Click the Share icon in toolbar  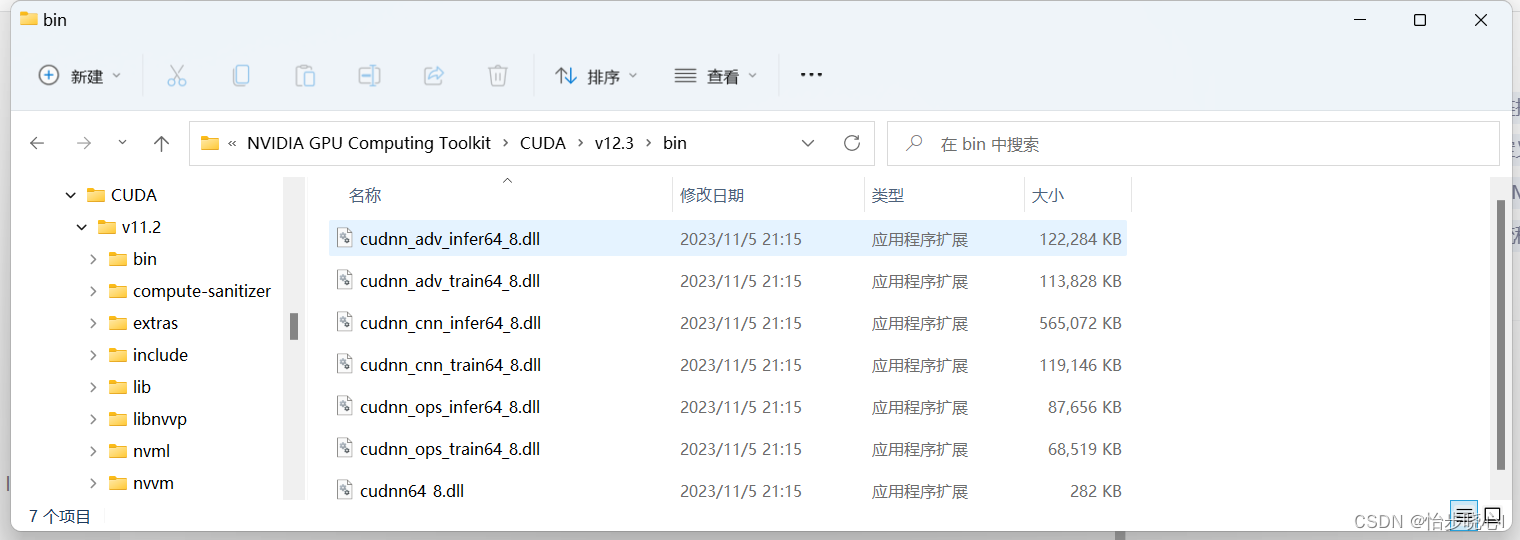434,76
